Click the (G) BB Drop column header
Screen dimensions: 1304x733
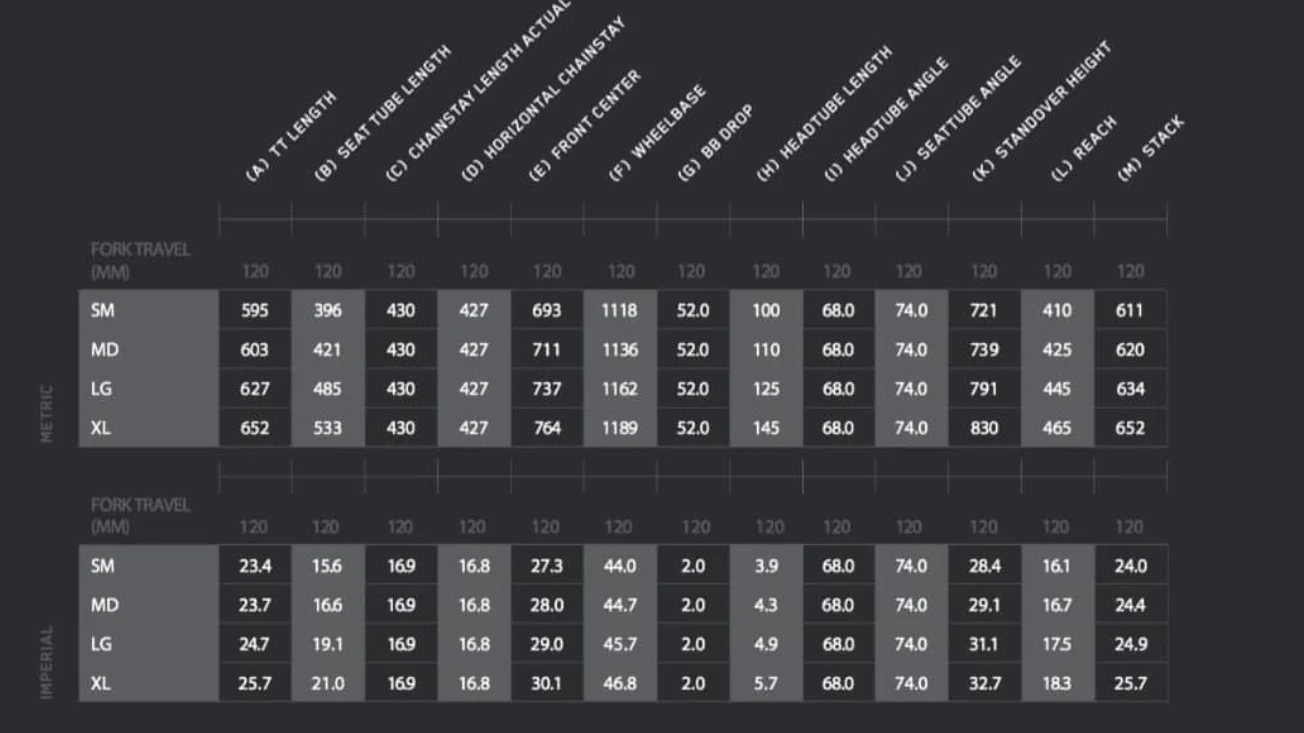715,144
